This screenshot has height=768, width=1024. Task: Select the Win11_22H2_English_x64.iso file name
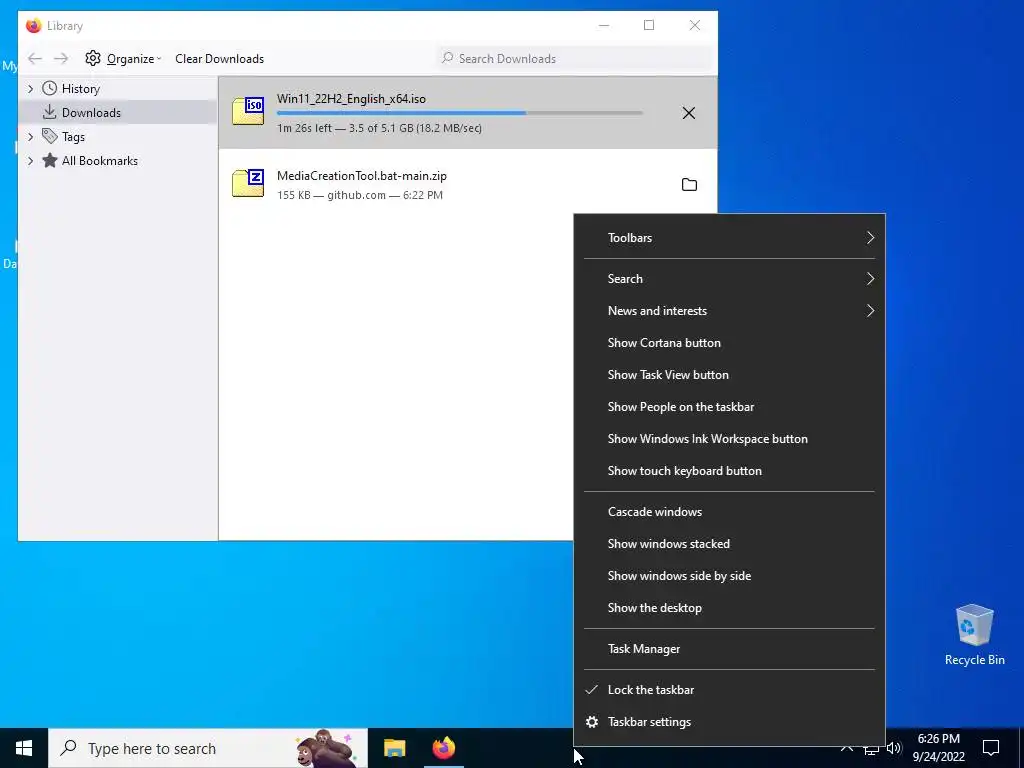click(x=351, y=99)
